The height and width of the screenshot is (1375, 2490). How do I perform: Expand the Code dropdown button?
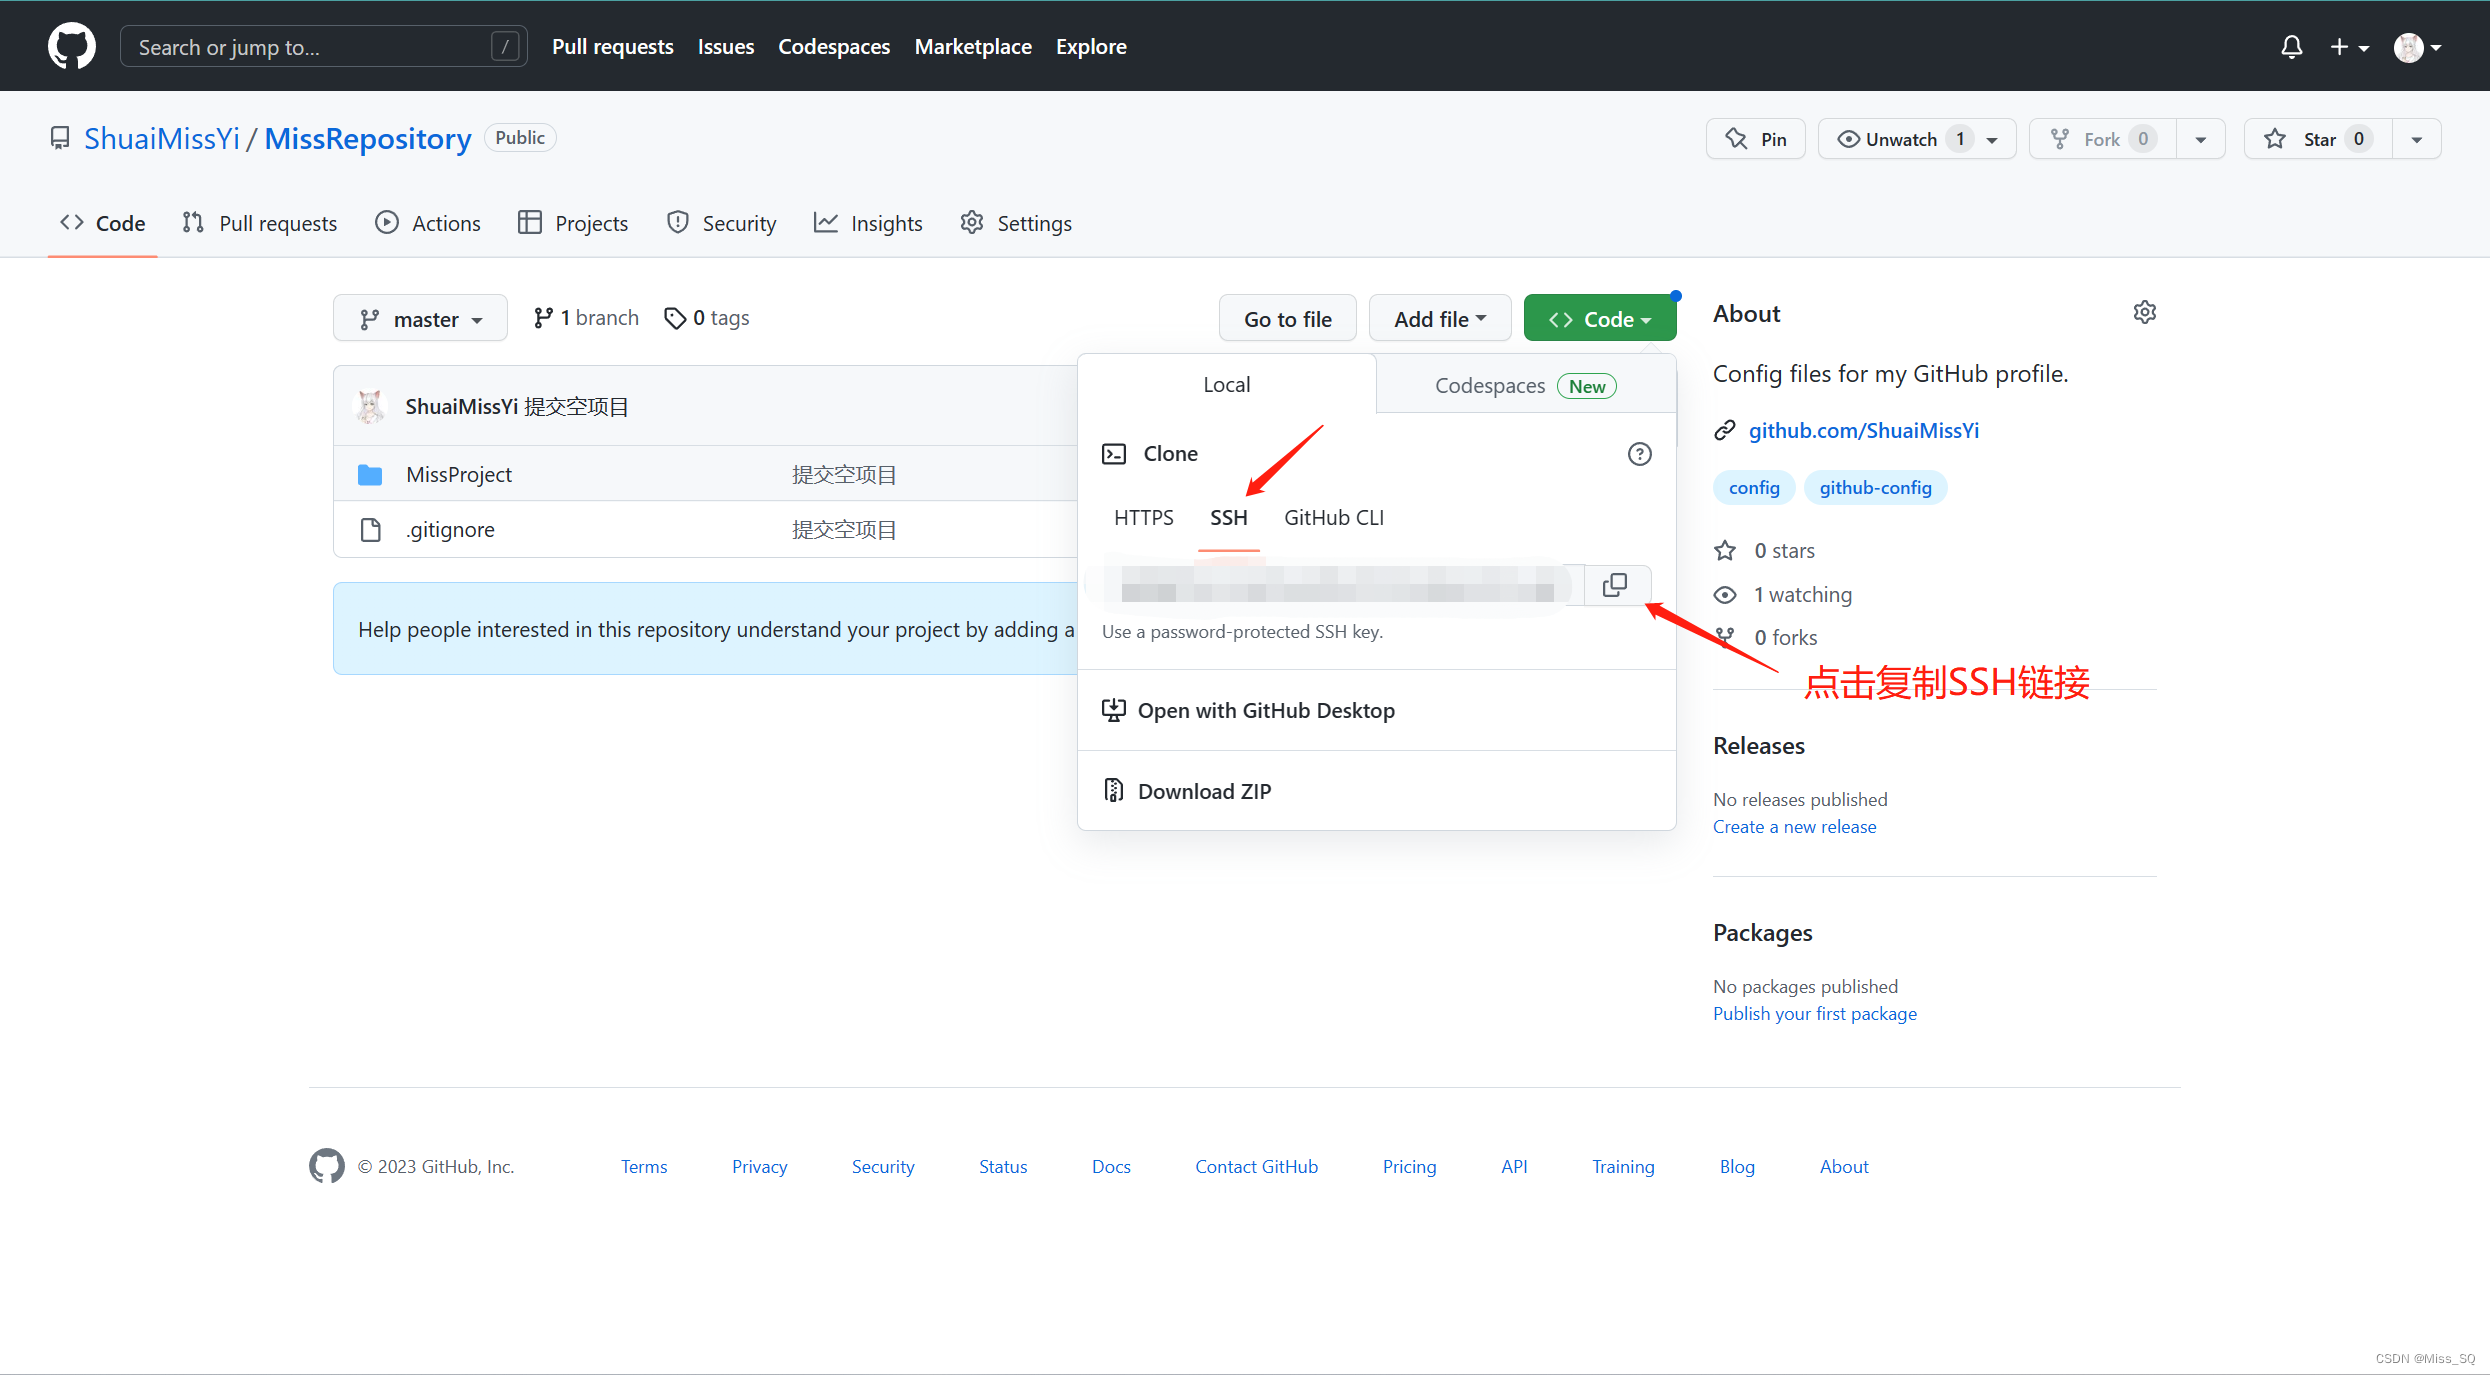coord(1598,318)
